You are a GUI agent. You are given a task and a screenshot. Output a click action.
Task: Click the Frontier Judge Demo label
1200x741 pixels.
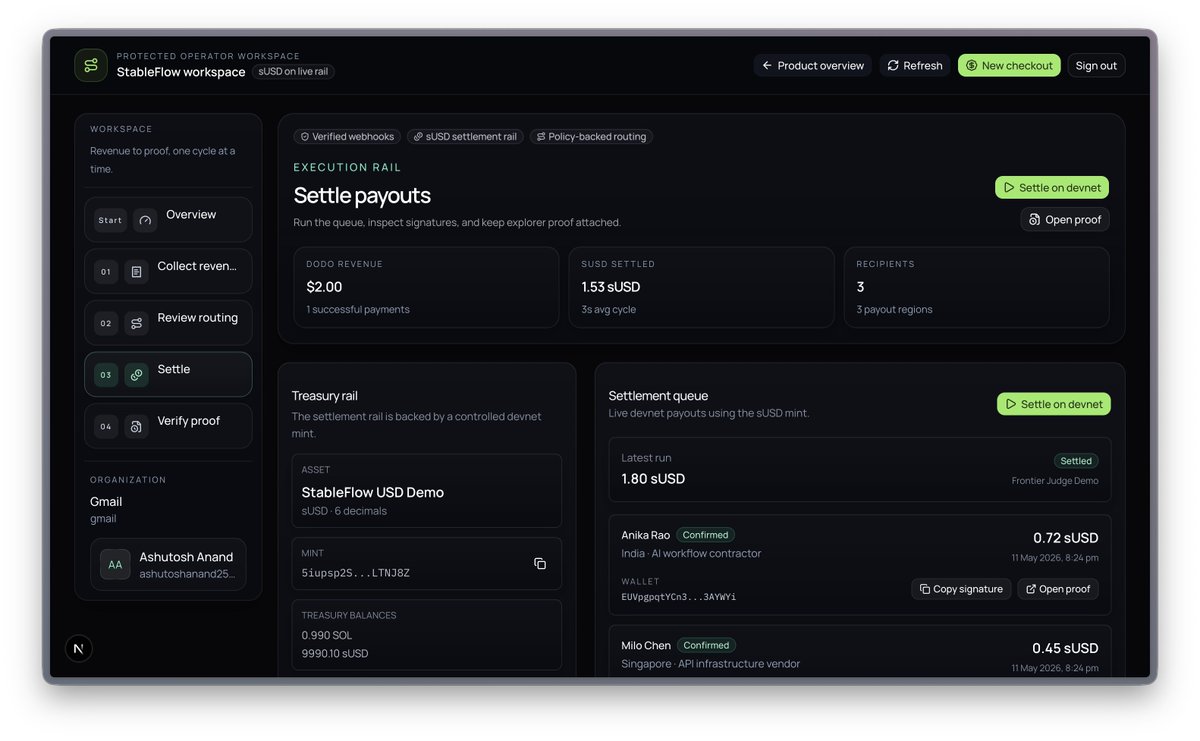[x=1055, y=481]
